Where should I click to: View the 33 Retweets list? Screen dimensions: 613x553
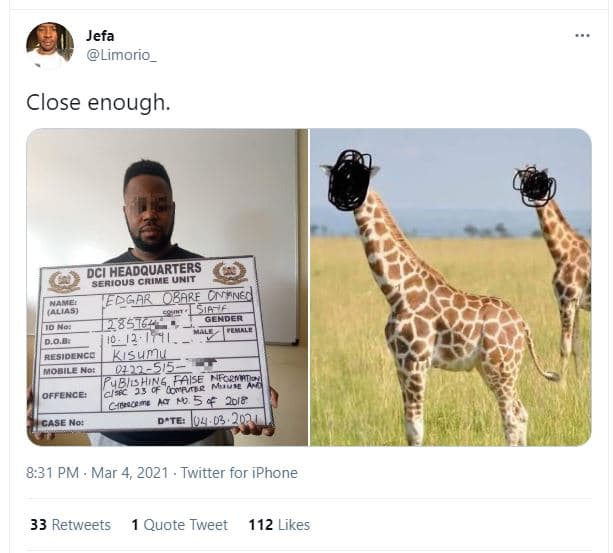[x=70, y=525]
